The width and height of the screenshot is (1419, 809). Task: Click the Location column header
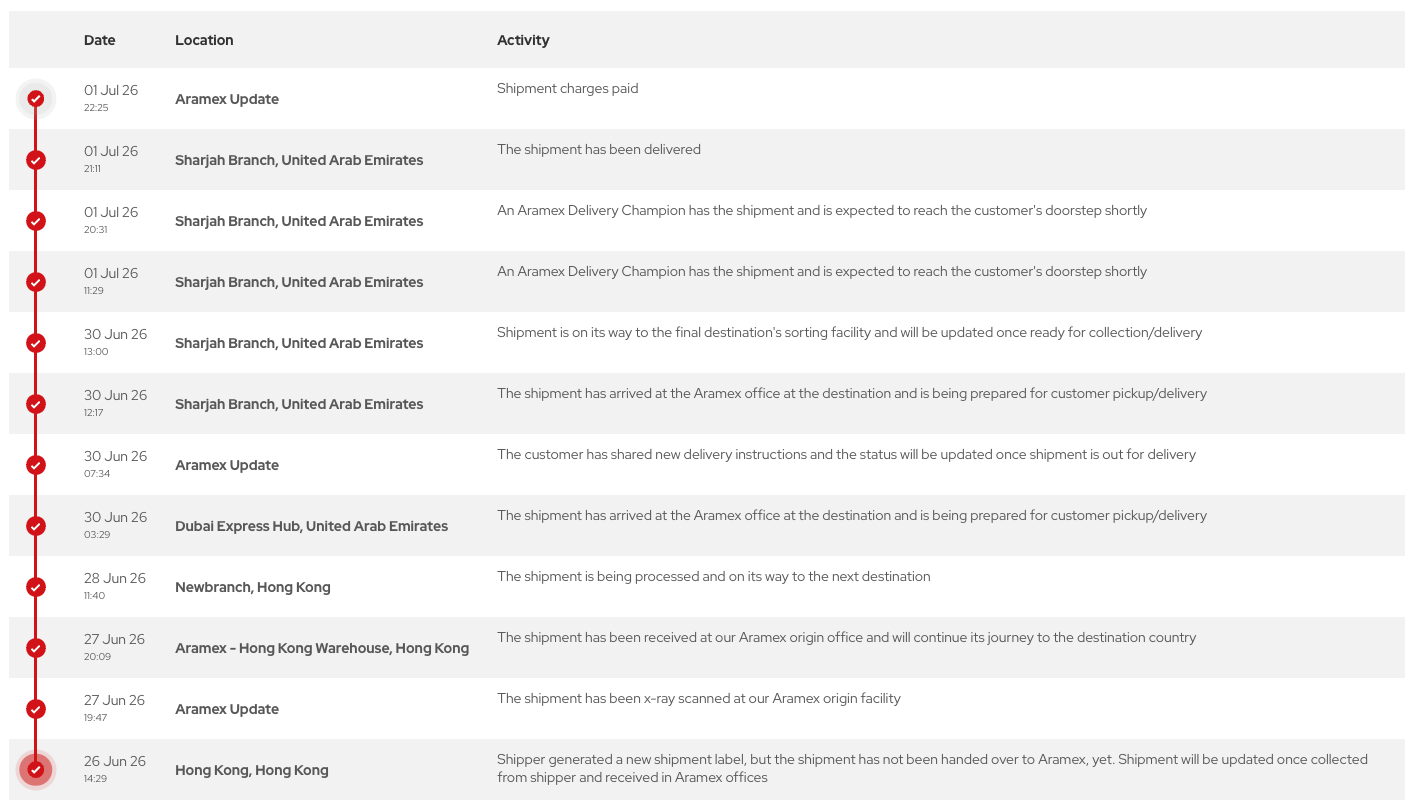204,40
